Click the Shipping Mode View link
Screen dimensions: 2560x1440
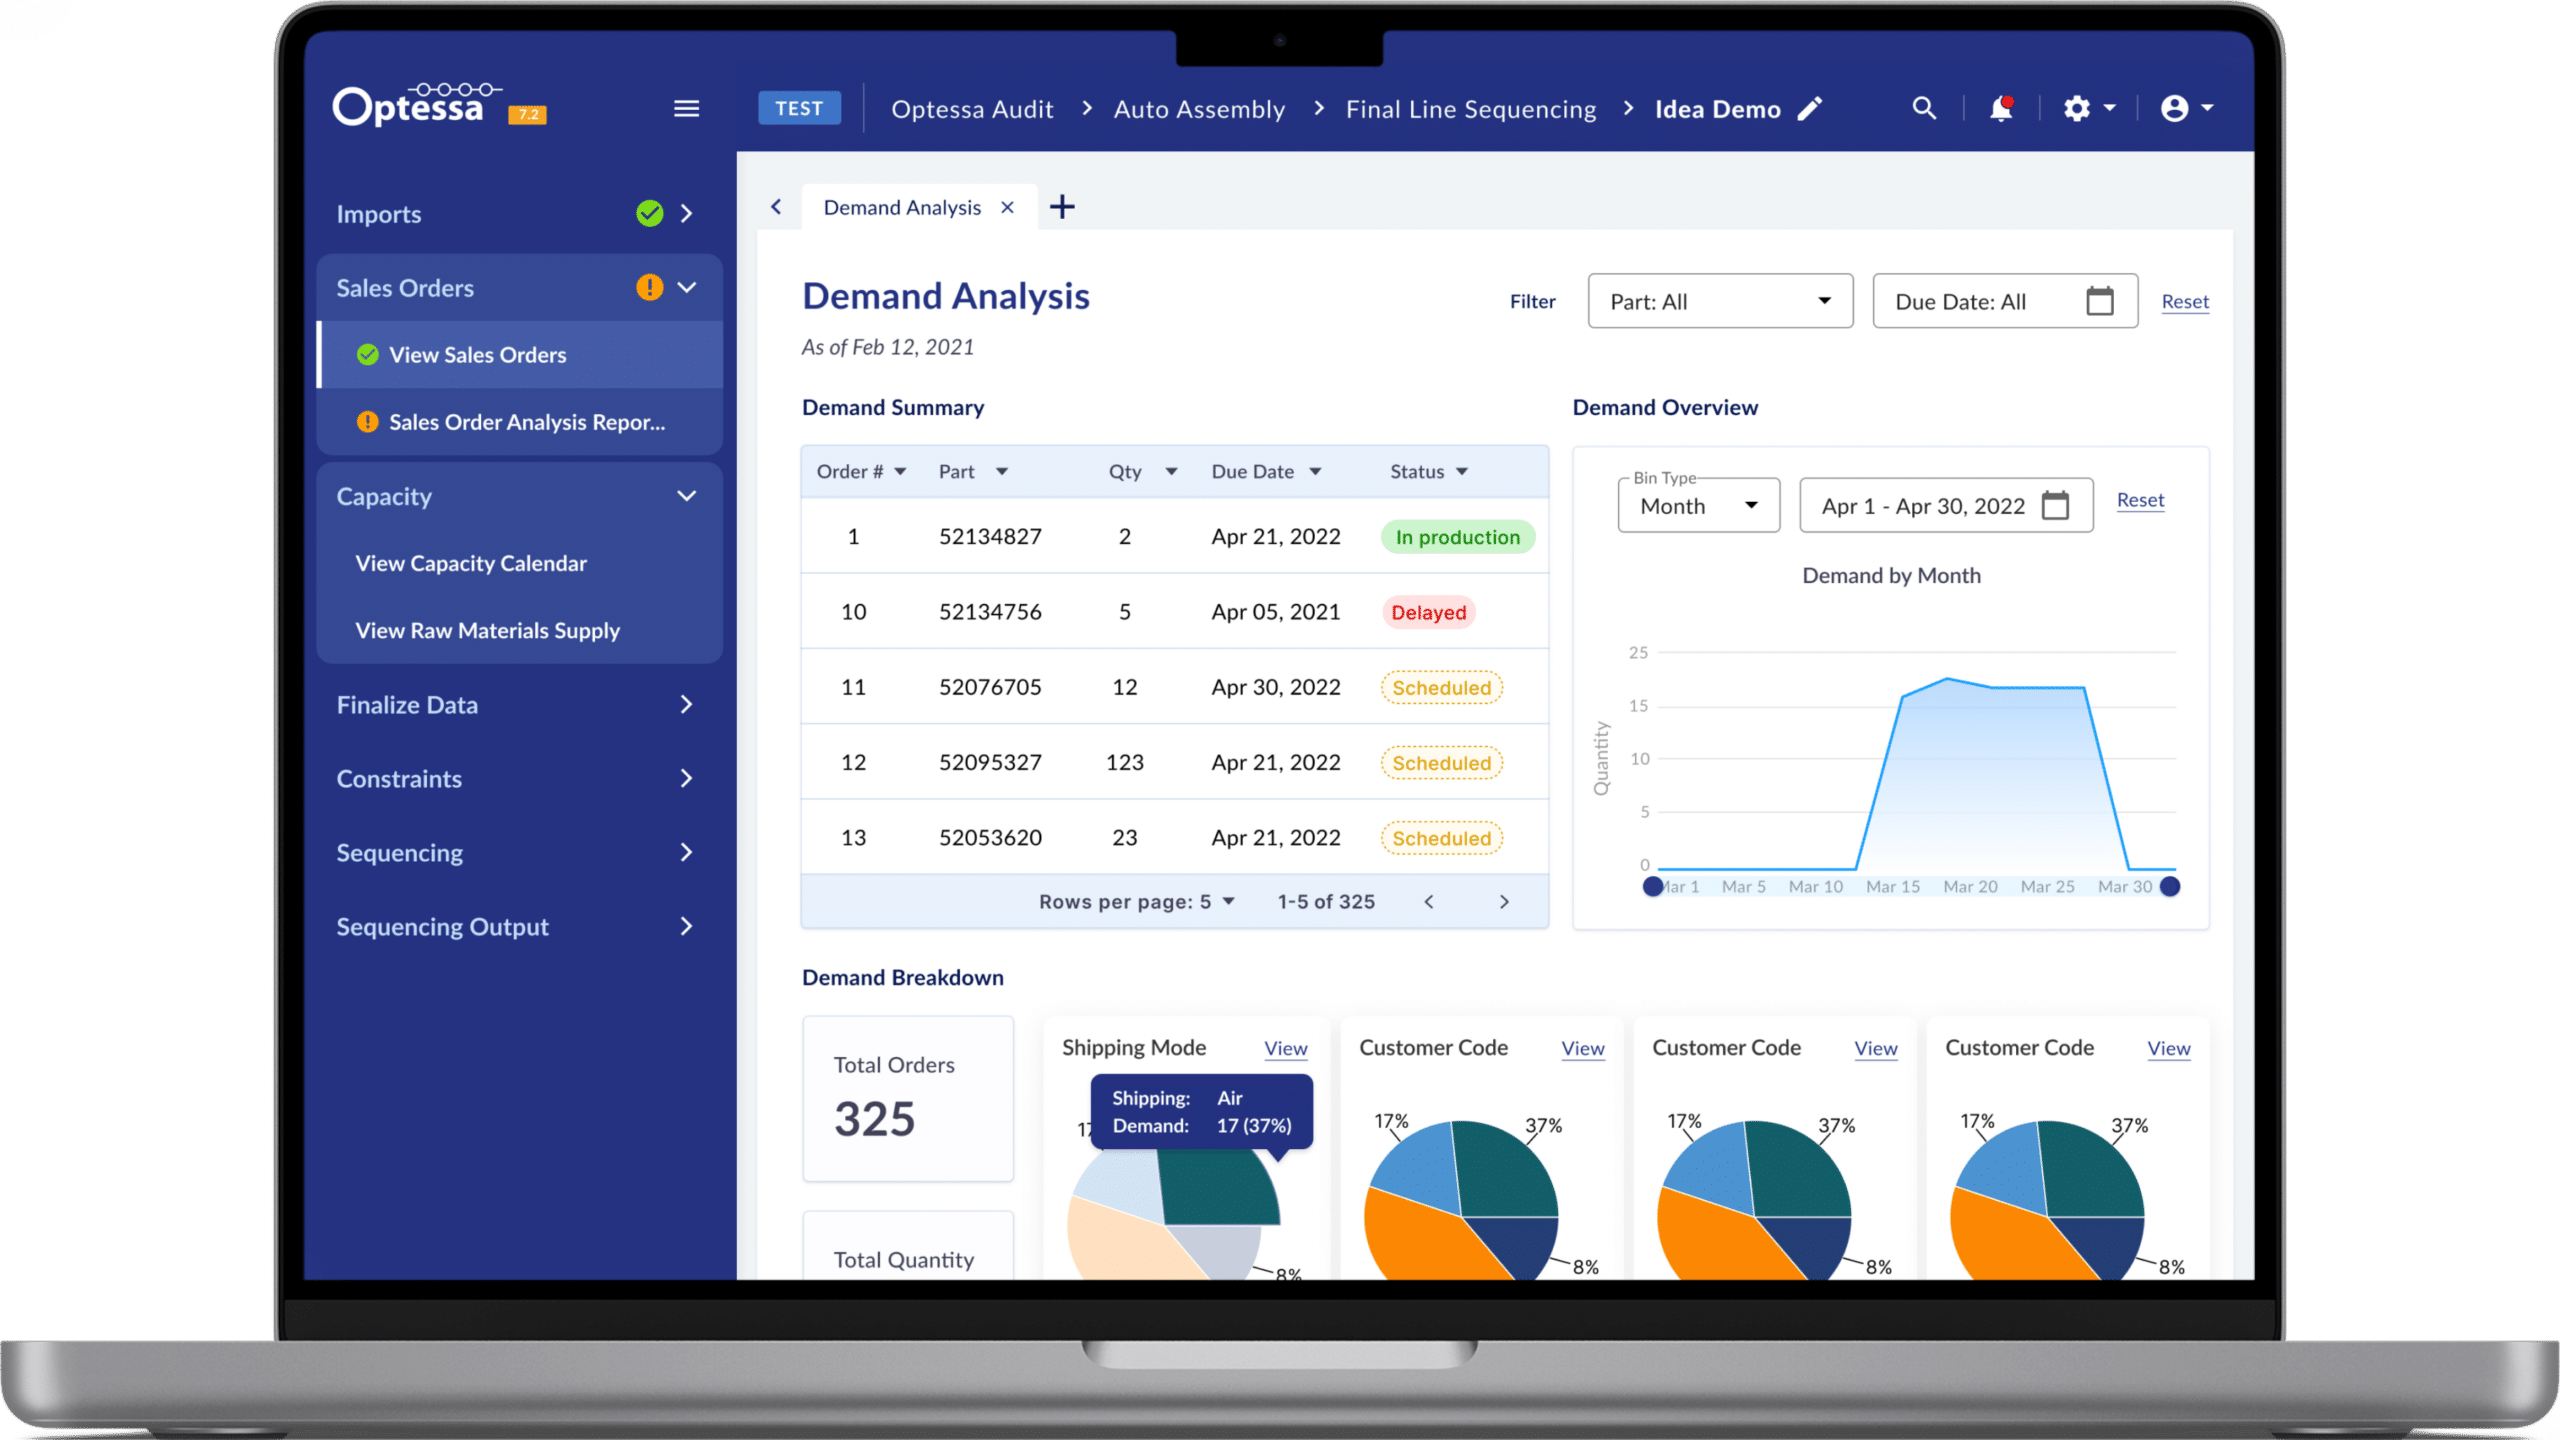[1285, 1048]
